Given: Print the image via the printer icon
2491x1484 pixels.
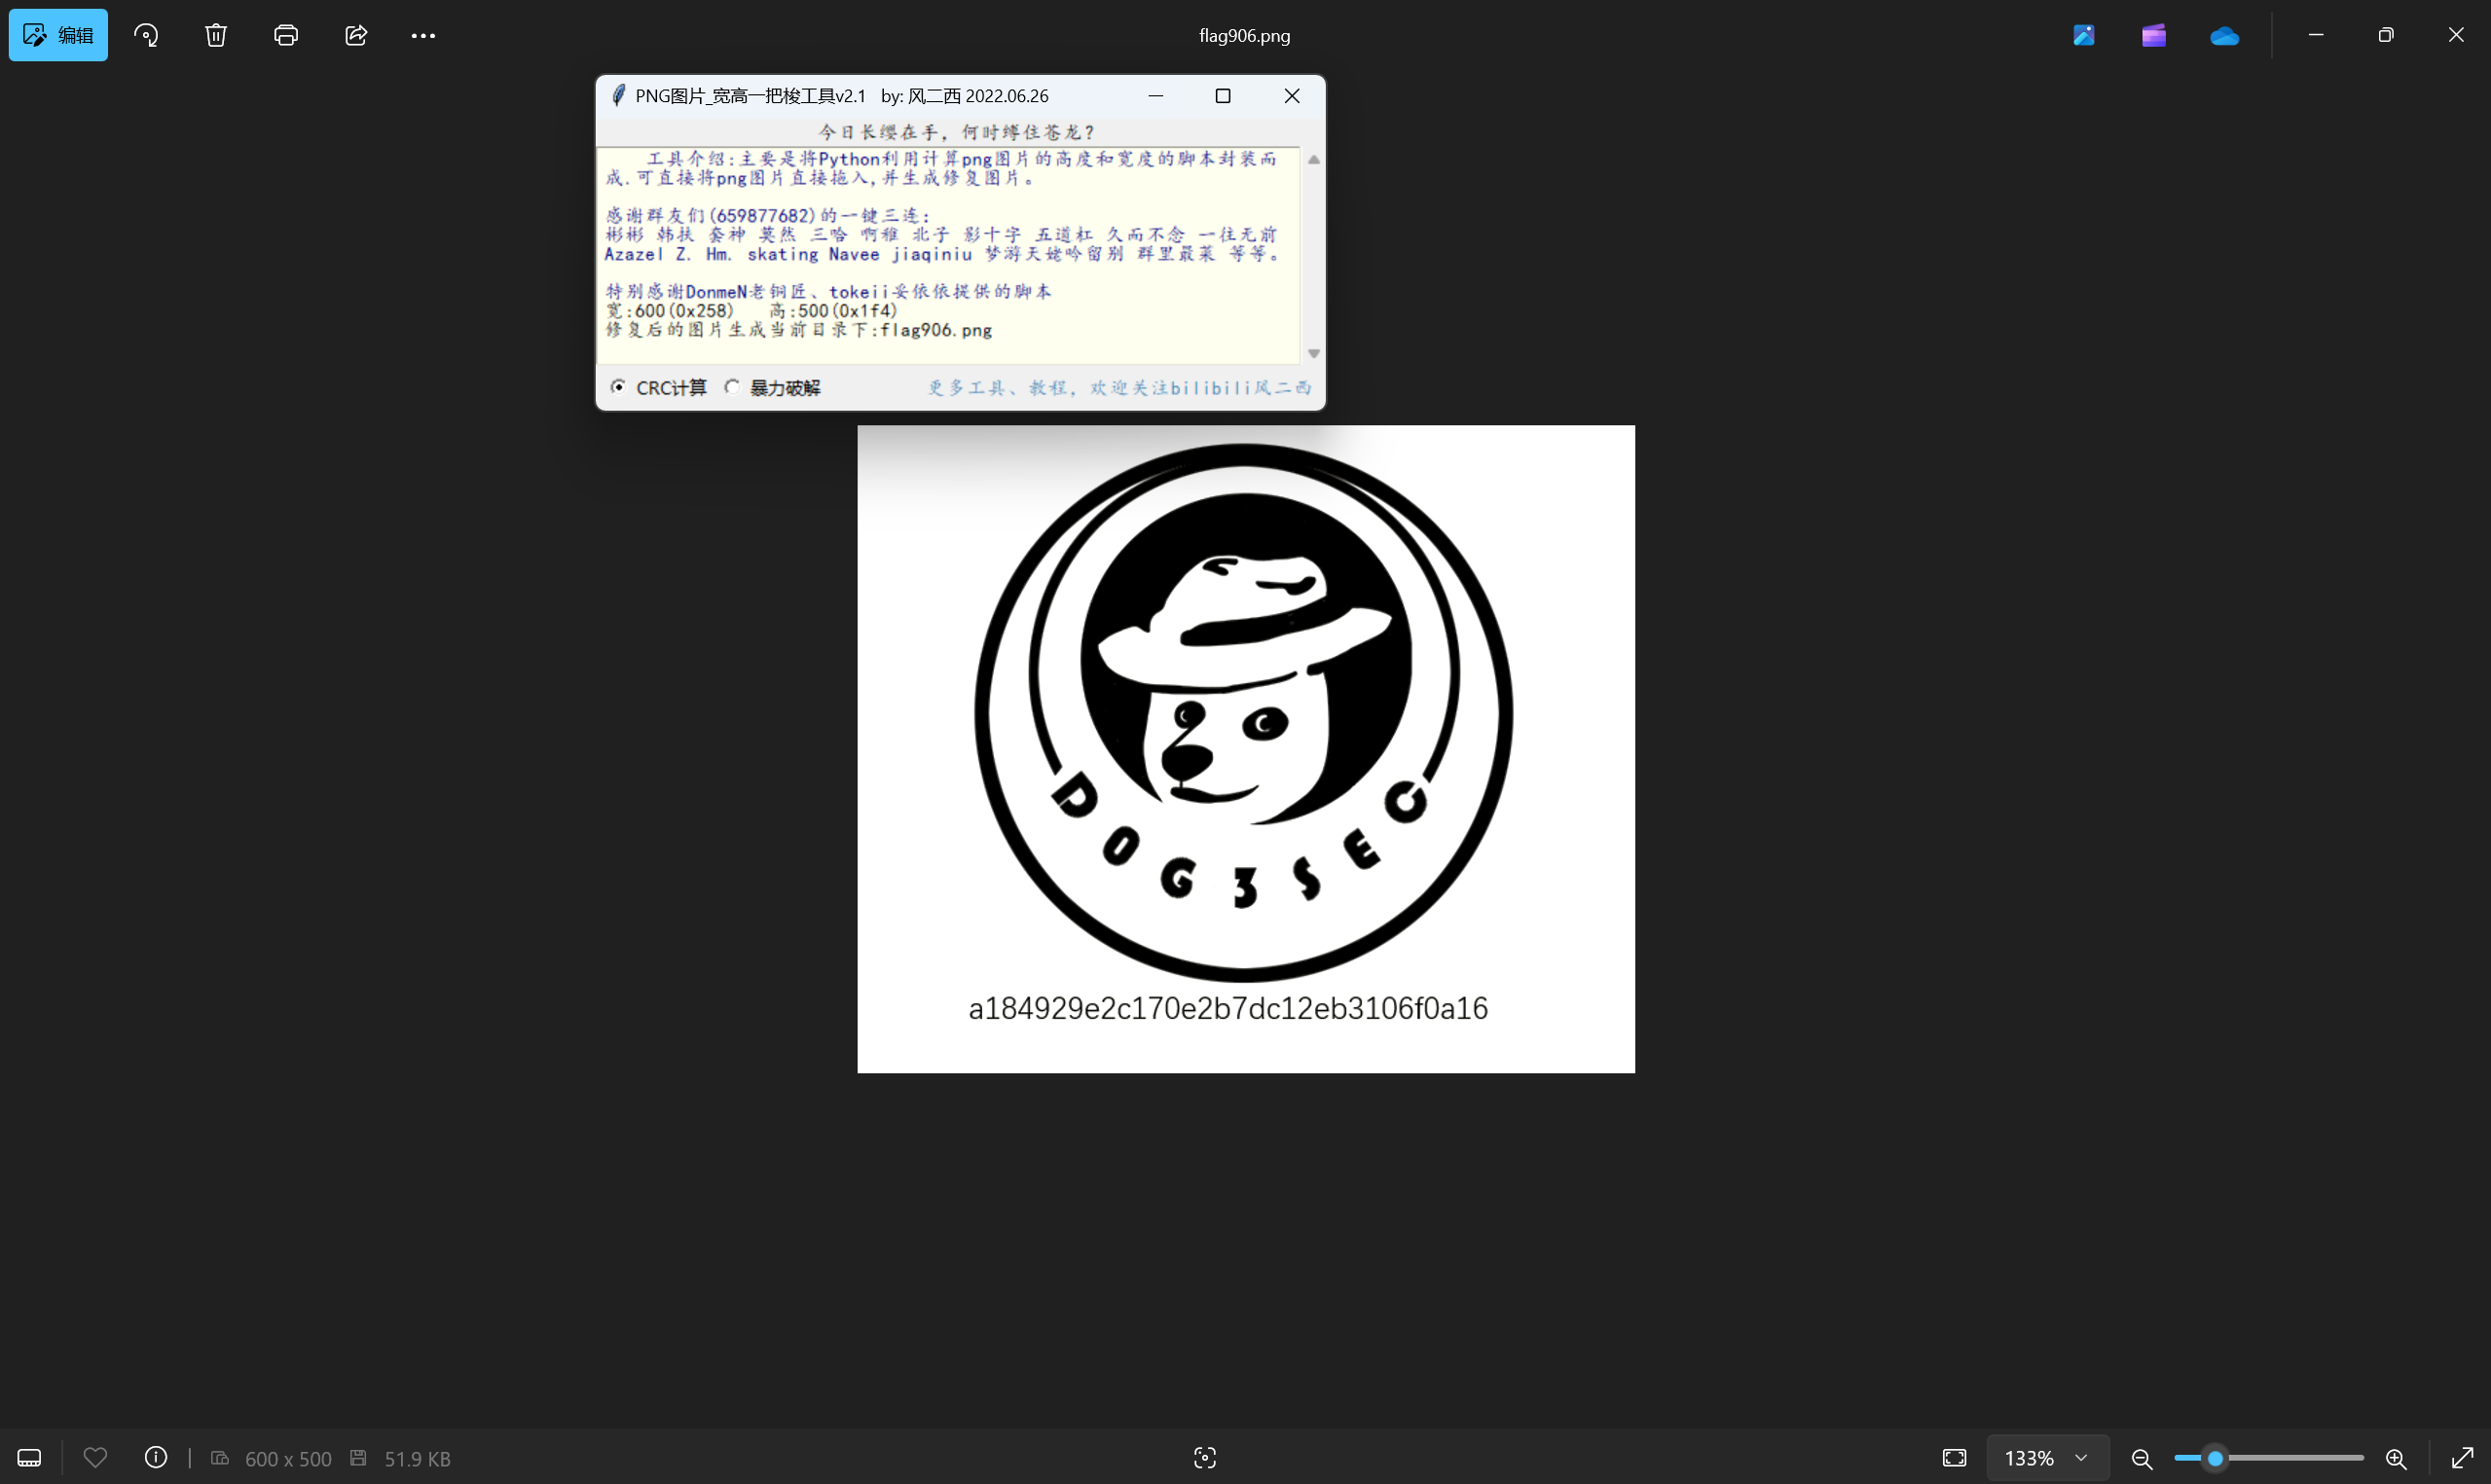Looking at the screenshot, I should click(x=286, y=35).
